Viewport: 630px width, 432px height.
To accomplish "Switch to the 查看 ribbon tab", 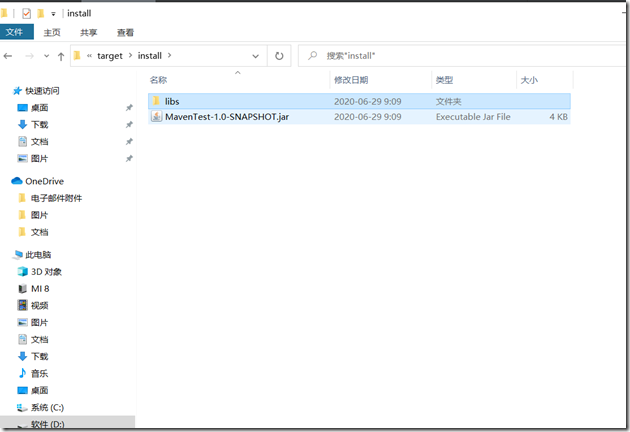I will (x=125, y=33).
